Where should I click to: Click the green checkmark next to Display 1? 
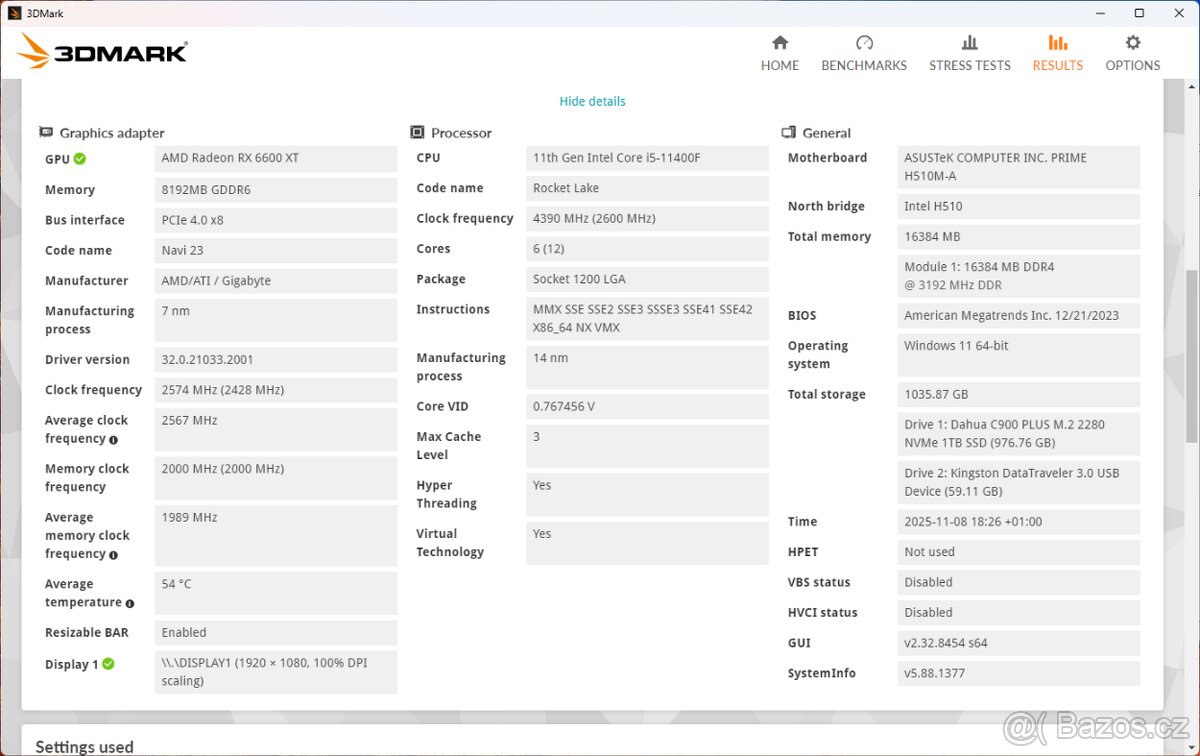coord(108,664)
